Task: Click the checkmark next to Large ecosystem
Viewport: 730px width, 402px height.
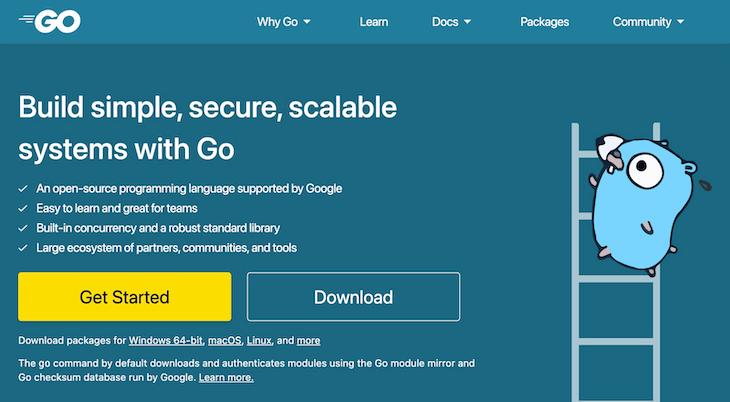Action: 23,248
